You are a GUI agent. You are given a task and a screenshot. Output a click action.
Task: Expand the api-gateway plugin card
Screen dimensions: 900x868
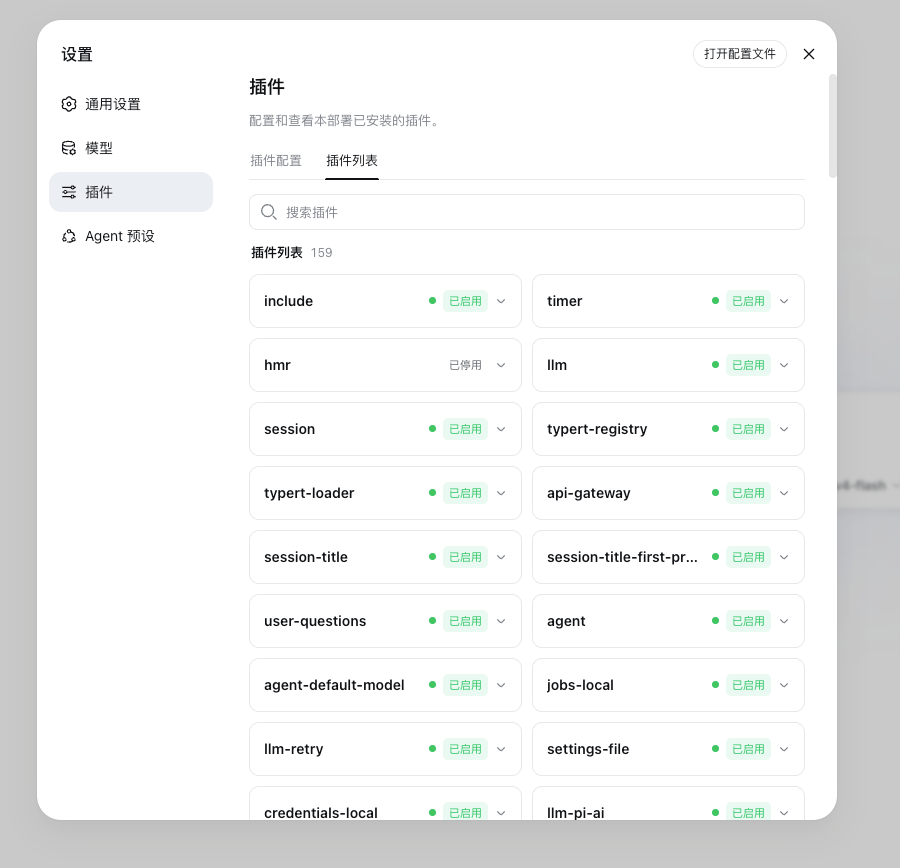coord(784,493)
